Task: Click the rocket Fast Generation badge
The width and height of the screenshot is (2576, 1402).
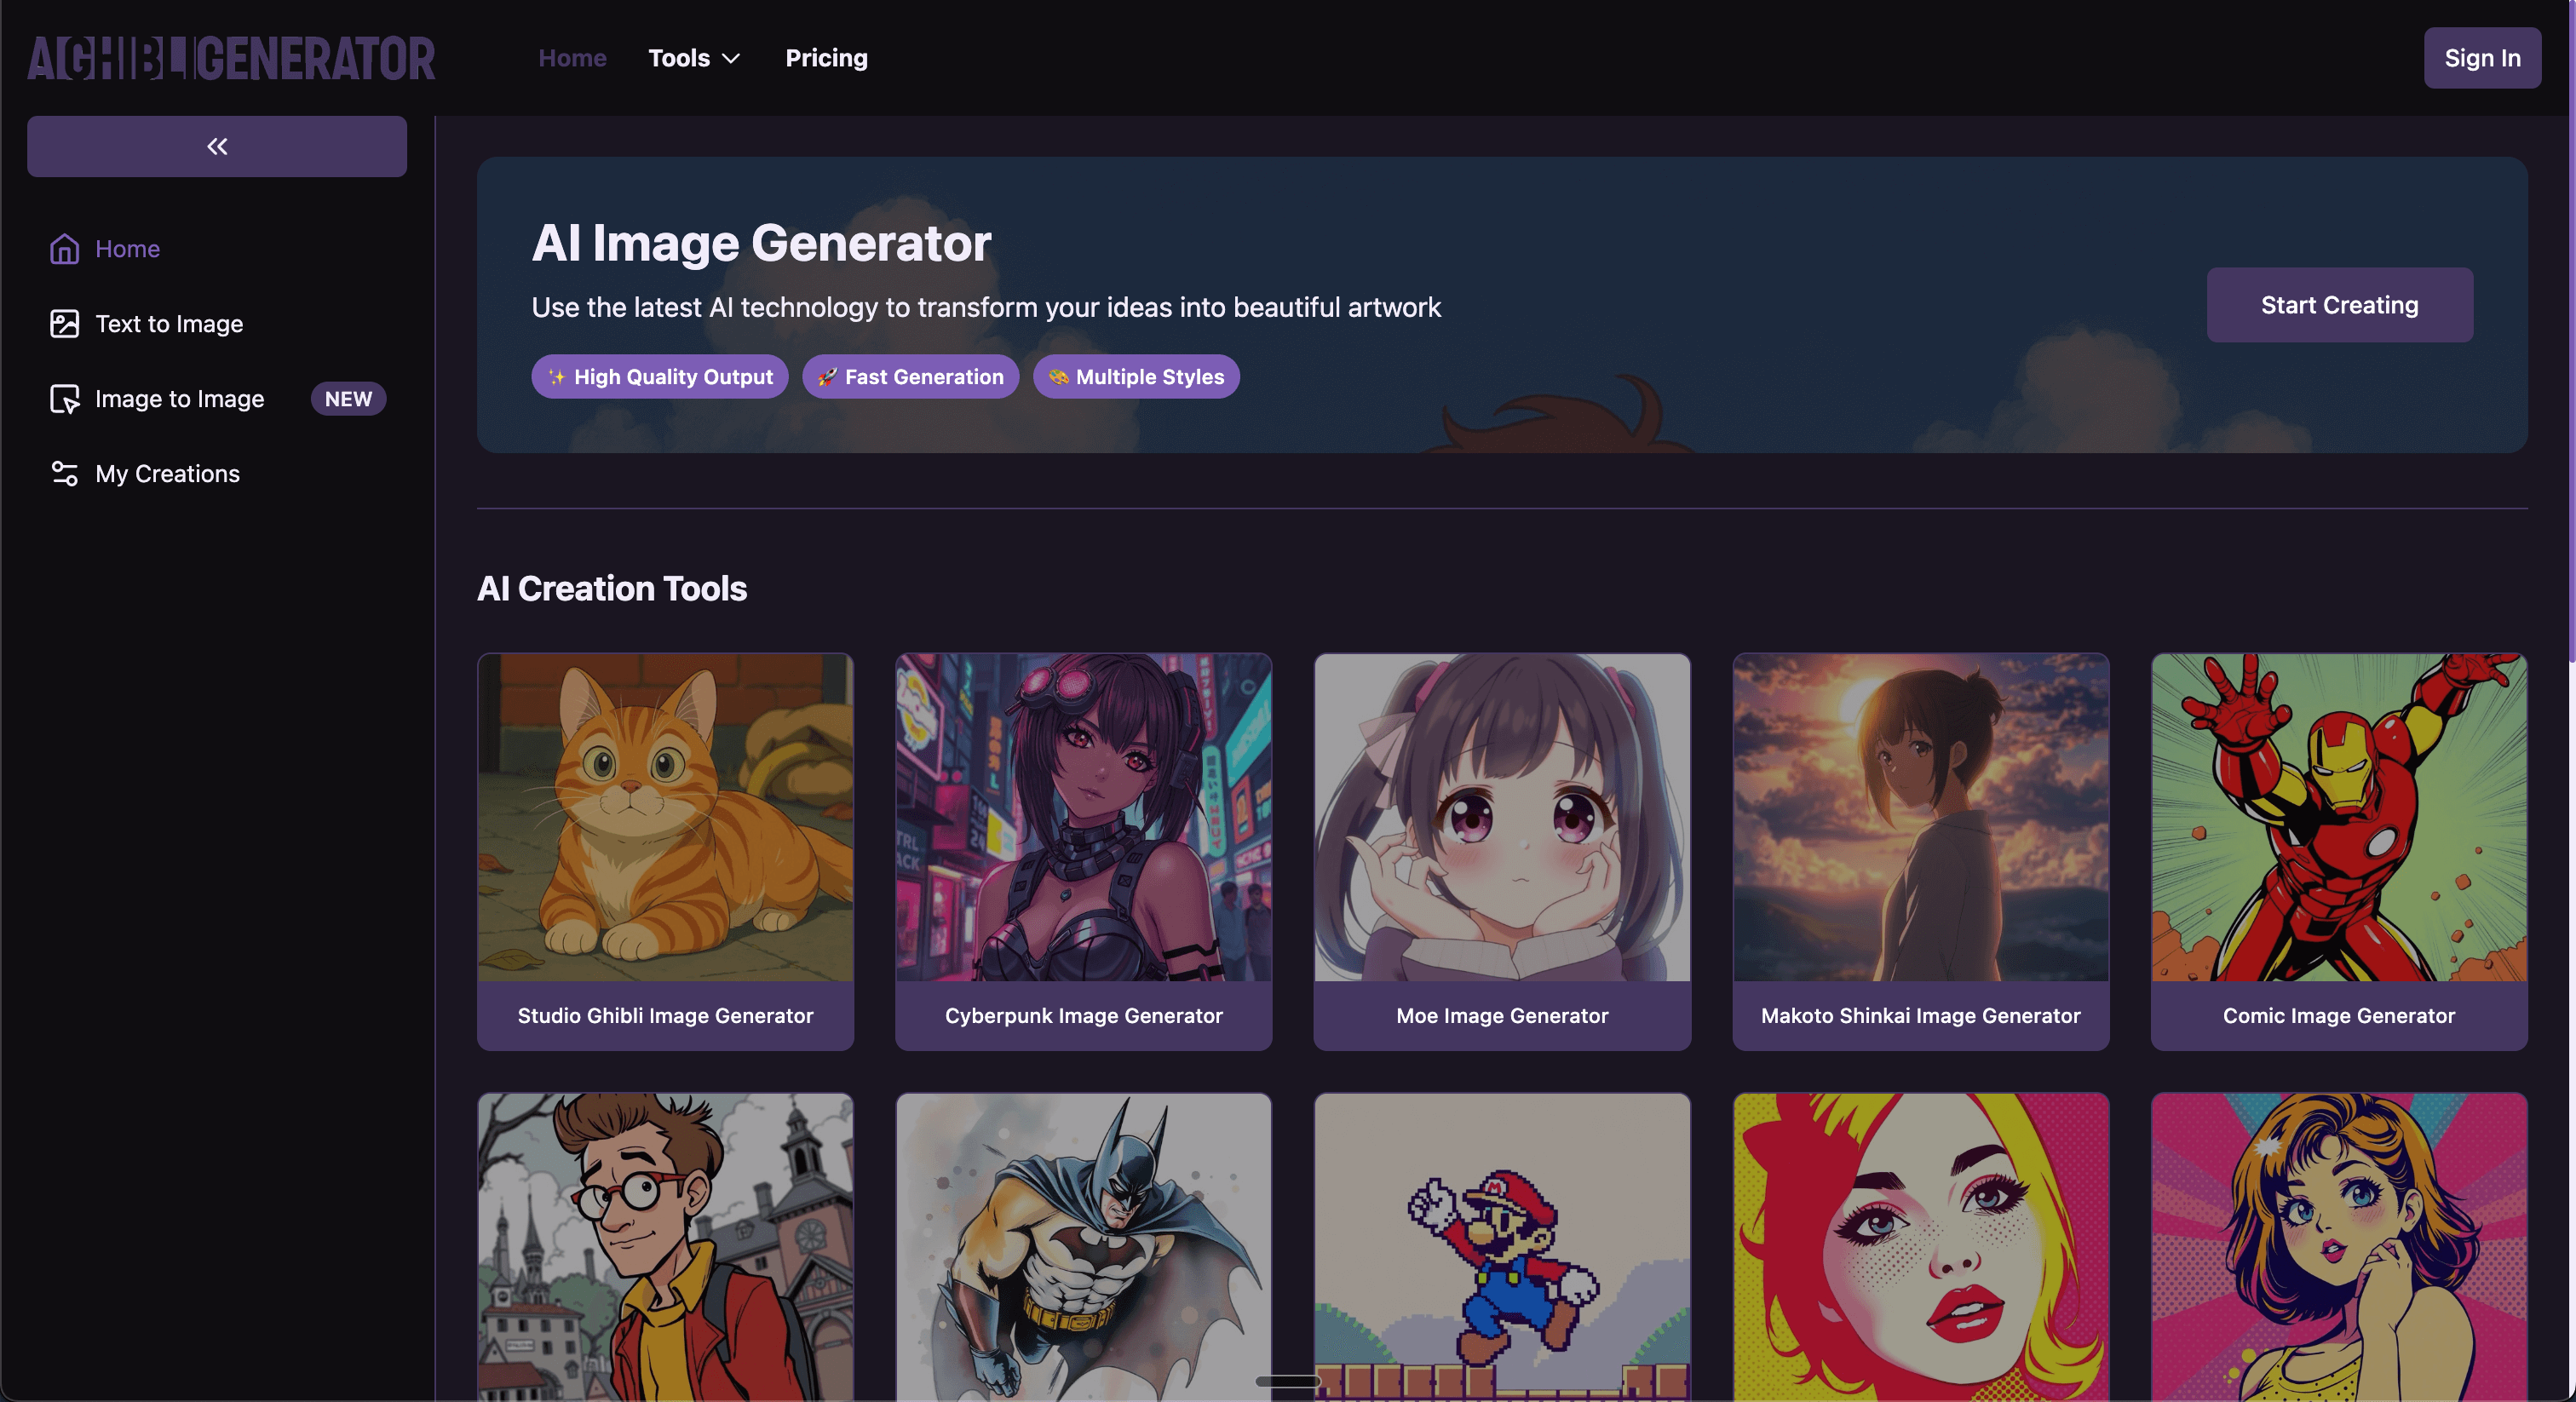Action: click(910, 377)
